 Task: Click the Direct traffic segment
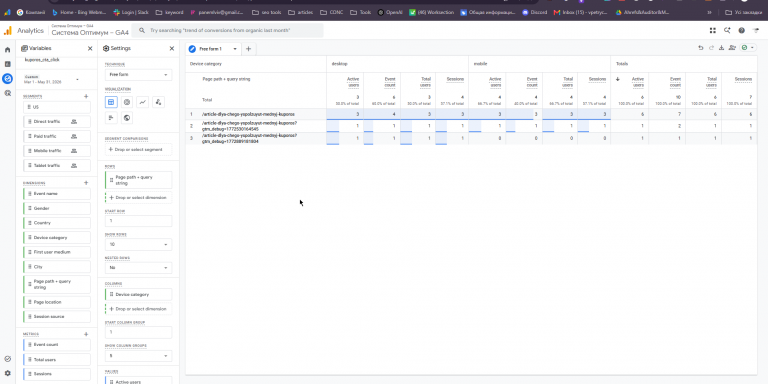pyautogui.click(x=57, y=121)
